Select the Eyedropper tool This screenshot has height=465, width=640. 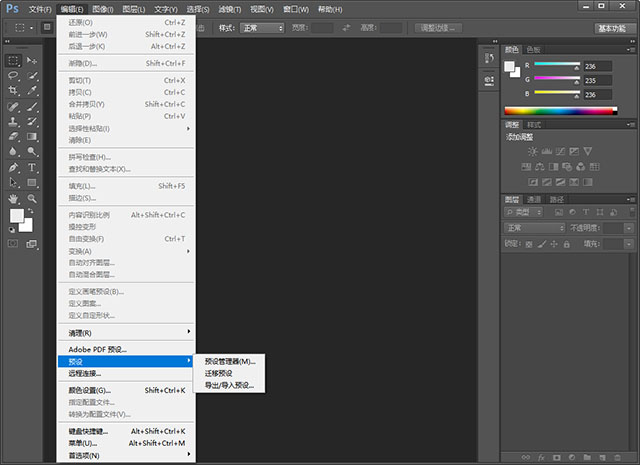click(32, 90)
